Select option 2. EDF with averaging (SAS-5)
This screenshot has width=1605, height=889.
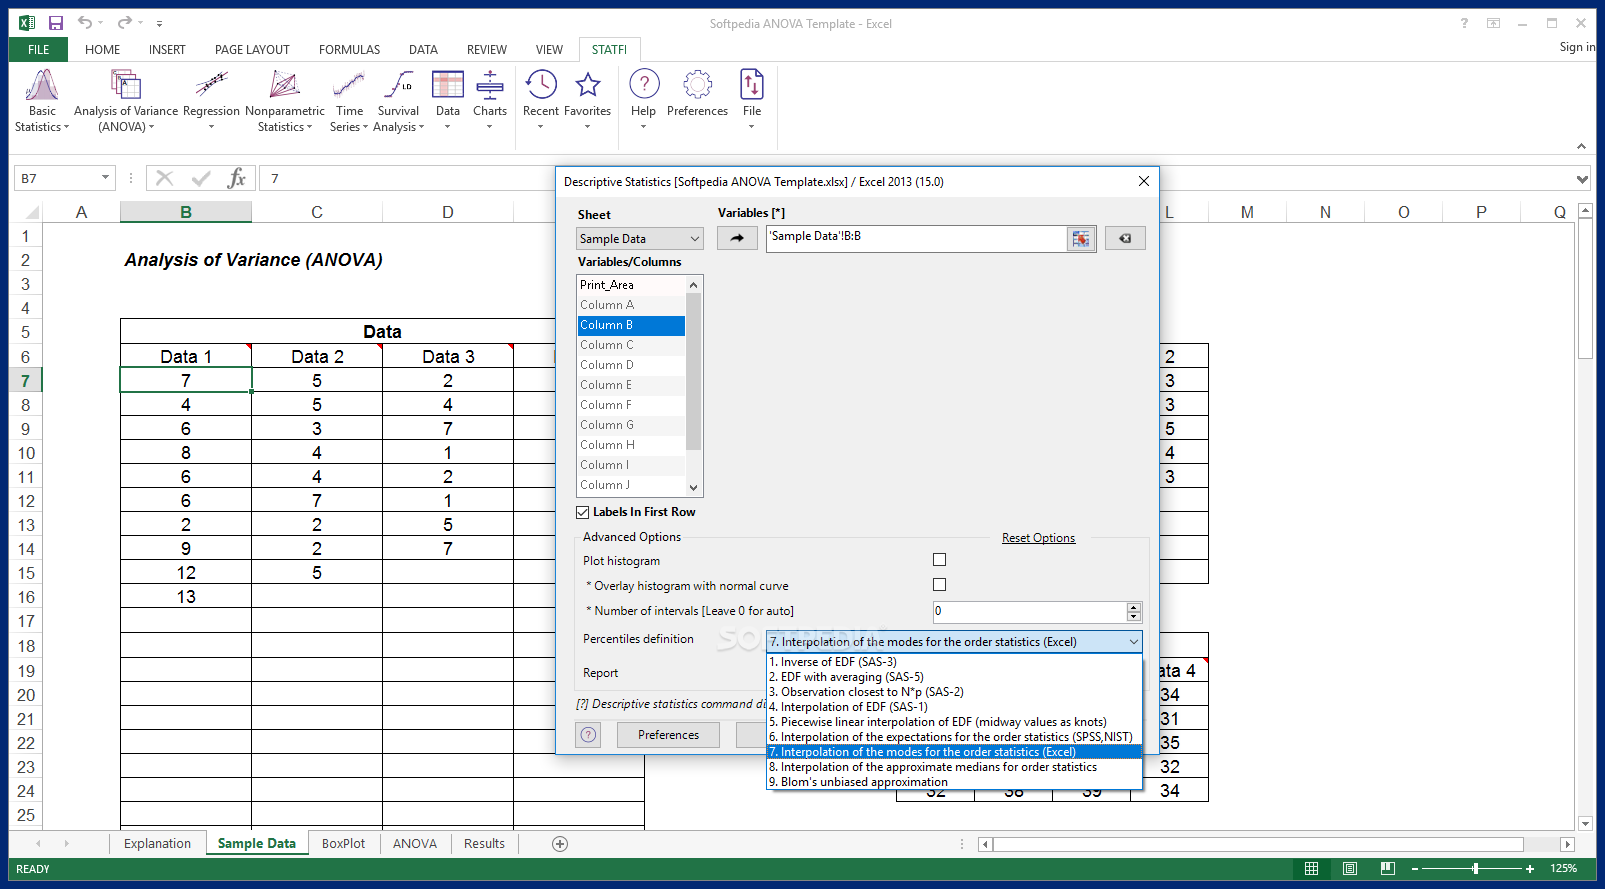954,677
